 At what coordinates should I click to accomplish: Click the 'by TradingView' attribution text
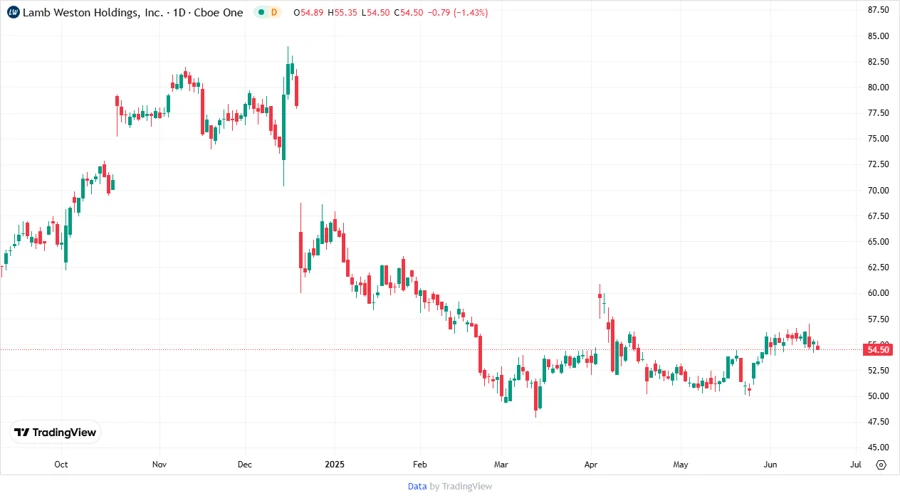click(461, 486)
